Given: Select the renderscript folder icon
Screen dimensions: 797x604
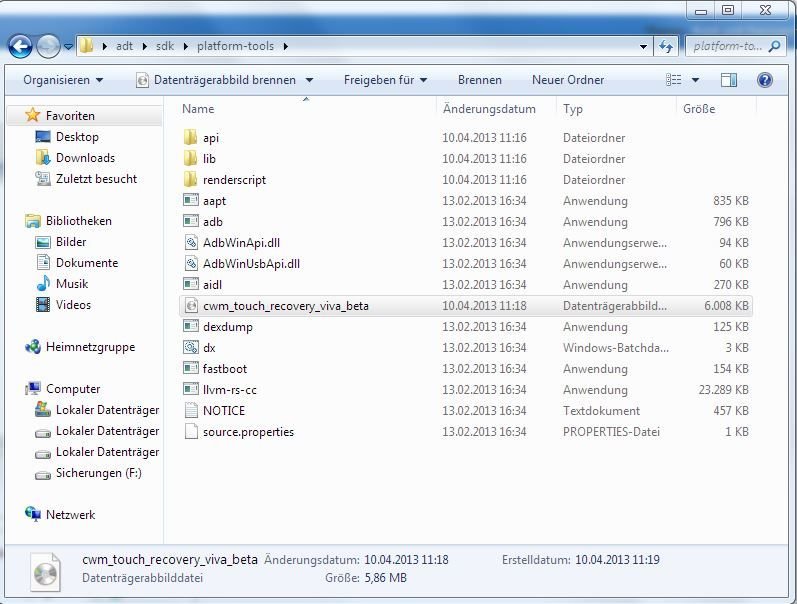Looking at the screenshot, I should pyautogui.click(x=191, y=179).
